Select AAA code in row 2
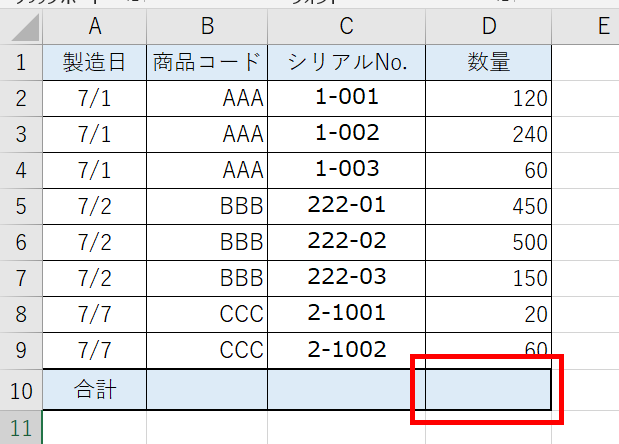 207,98
